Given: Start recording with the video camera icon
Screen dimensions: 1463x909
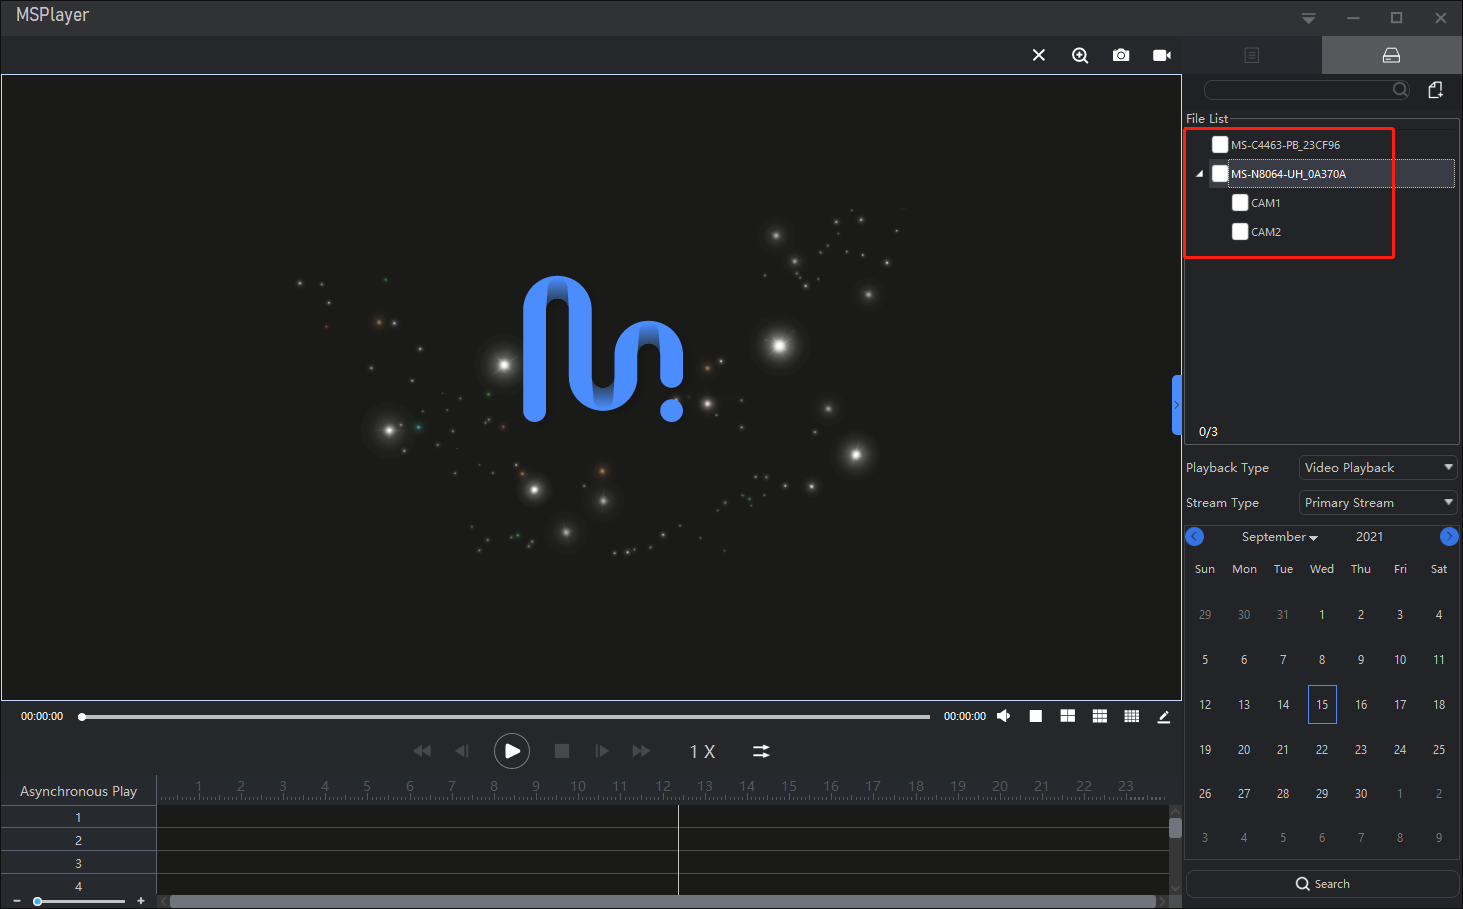Looking at the screenshot, I should (x=1162, y=55).
